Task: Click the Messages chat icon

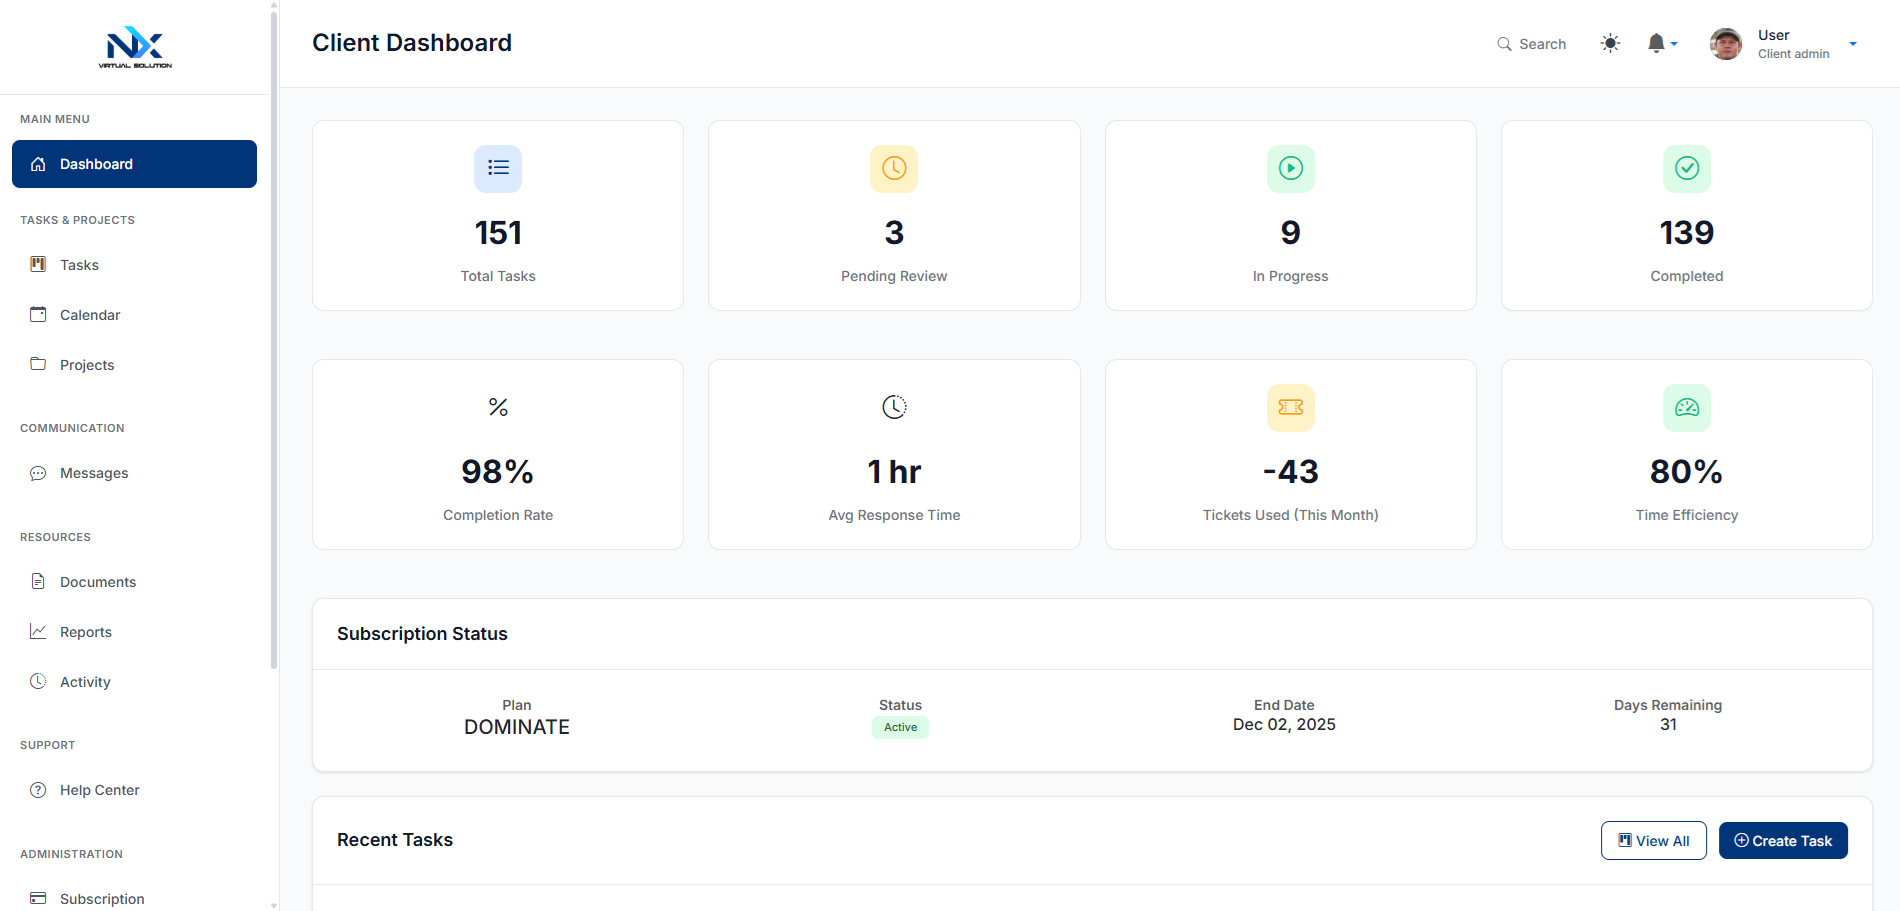Action: pyautogui.click(x=38, y=472)
